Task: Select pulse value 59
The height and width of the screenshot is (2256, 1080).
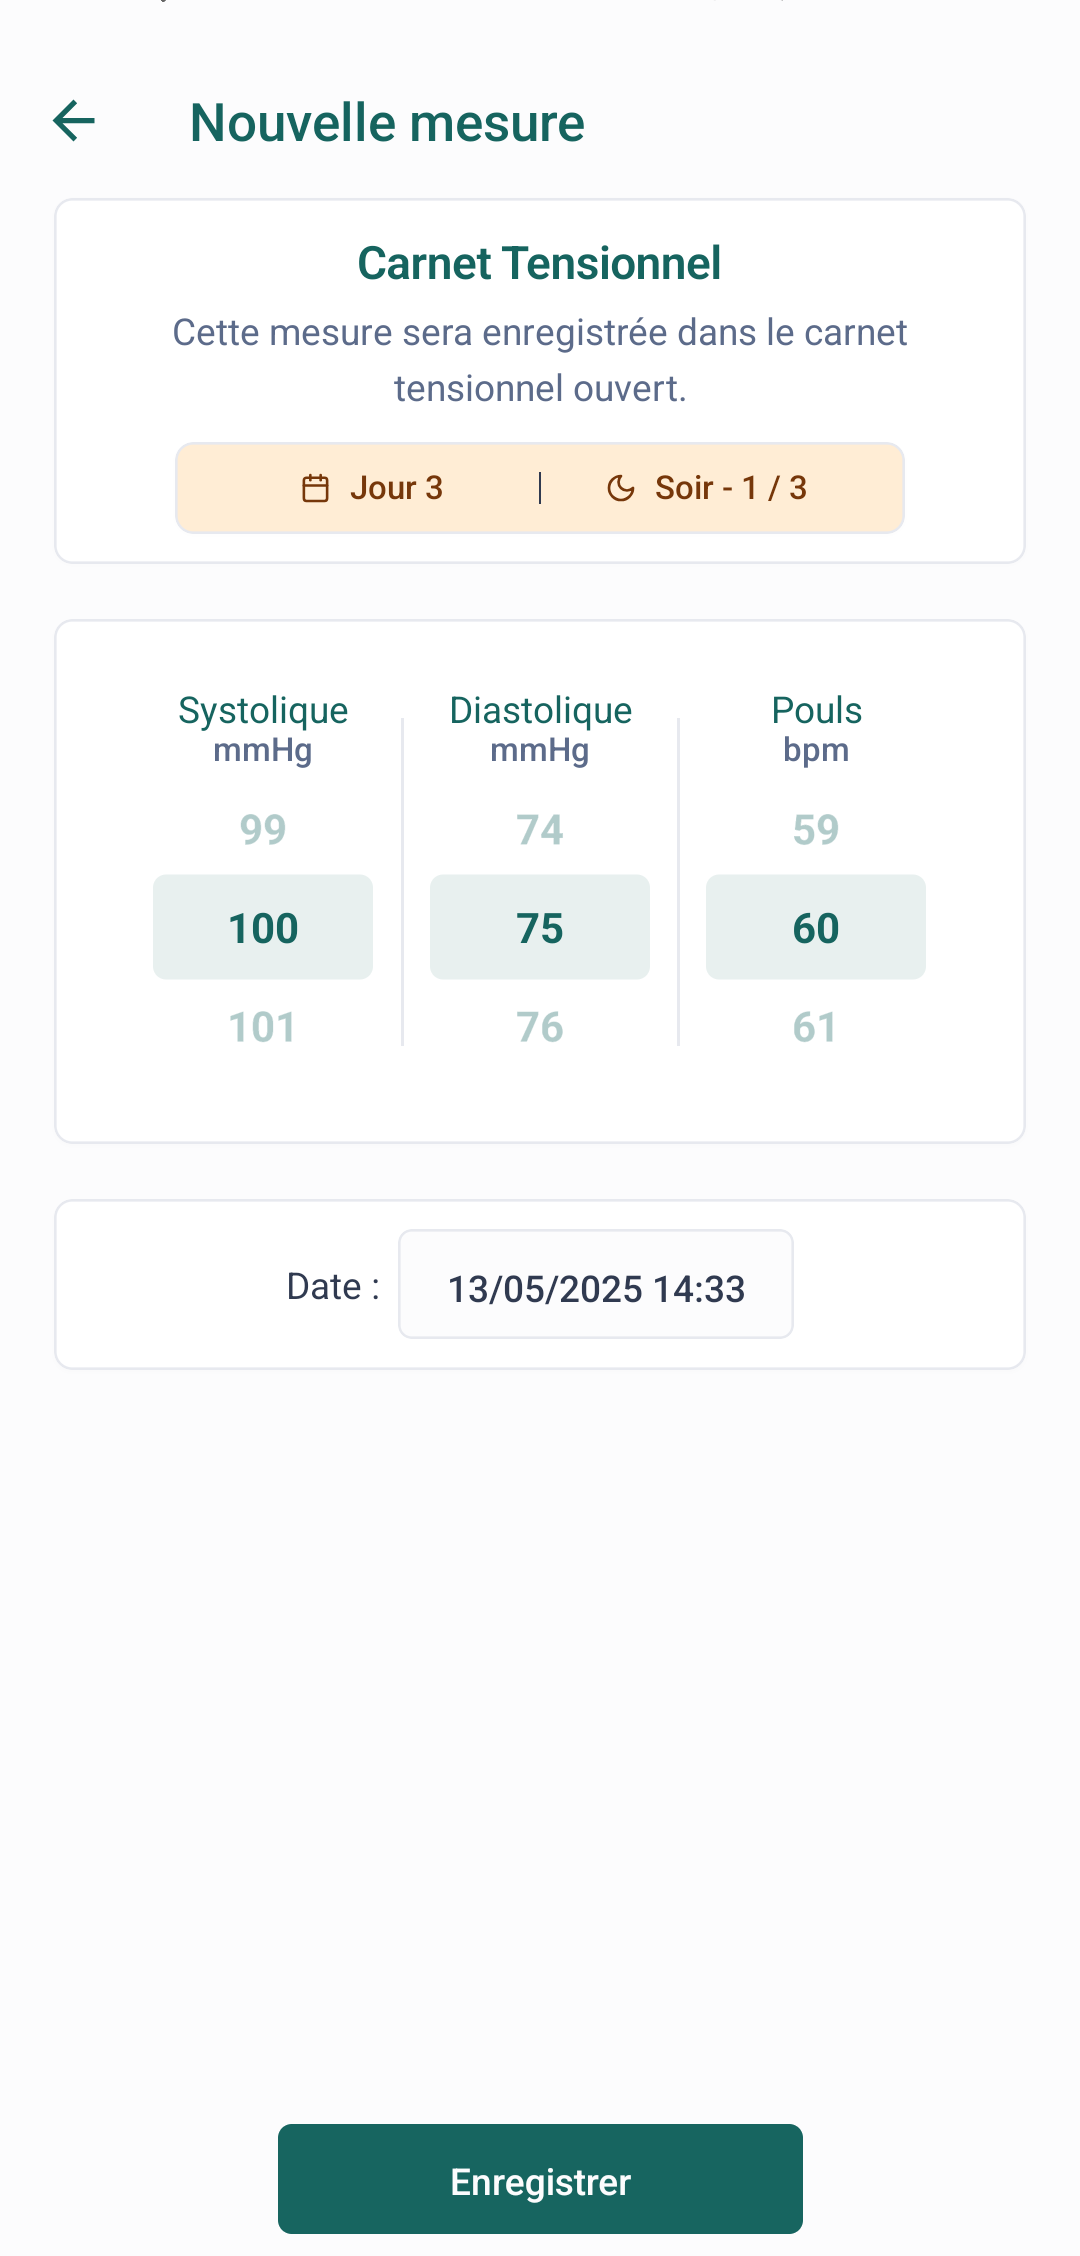Action: click(x=816, y=830)
